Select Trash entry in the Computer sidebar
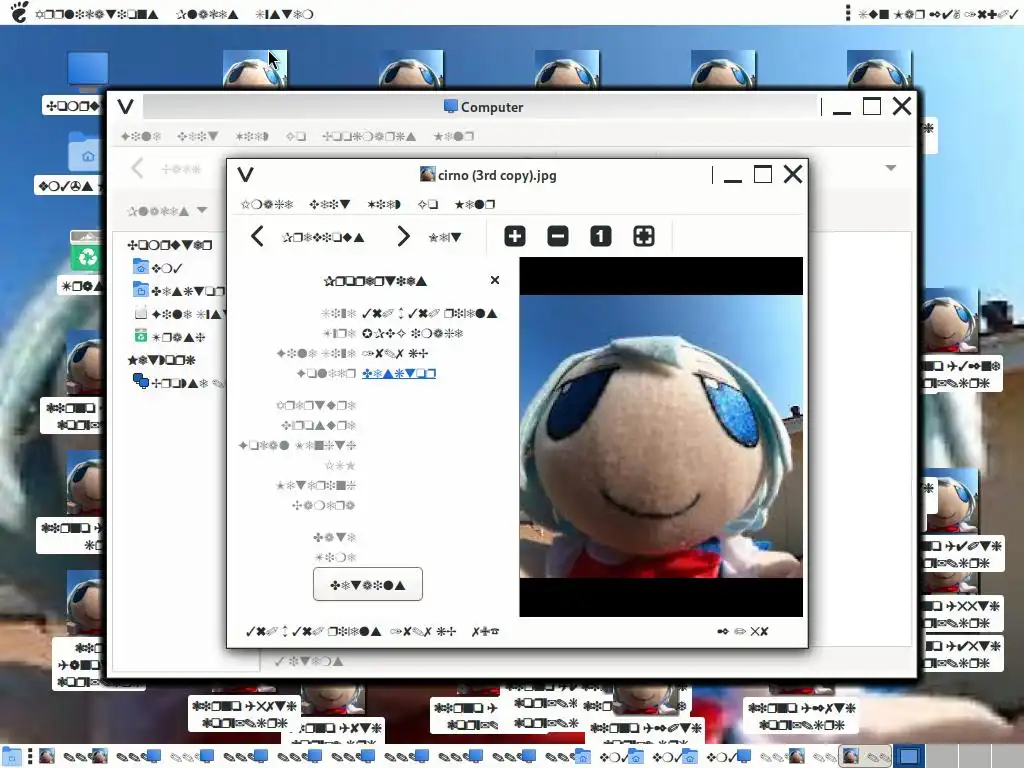This screenshot has height=768, width=1024. point(170,337)
